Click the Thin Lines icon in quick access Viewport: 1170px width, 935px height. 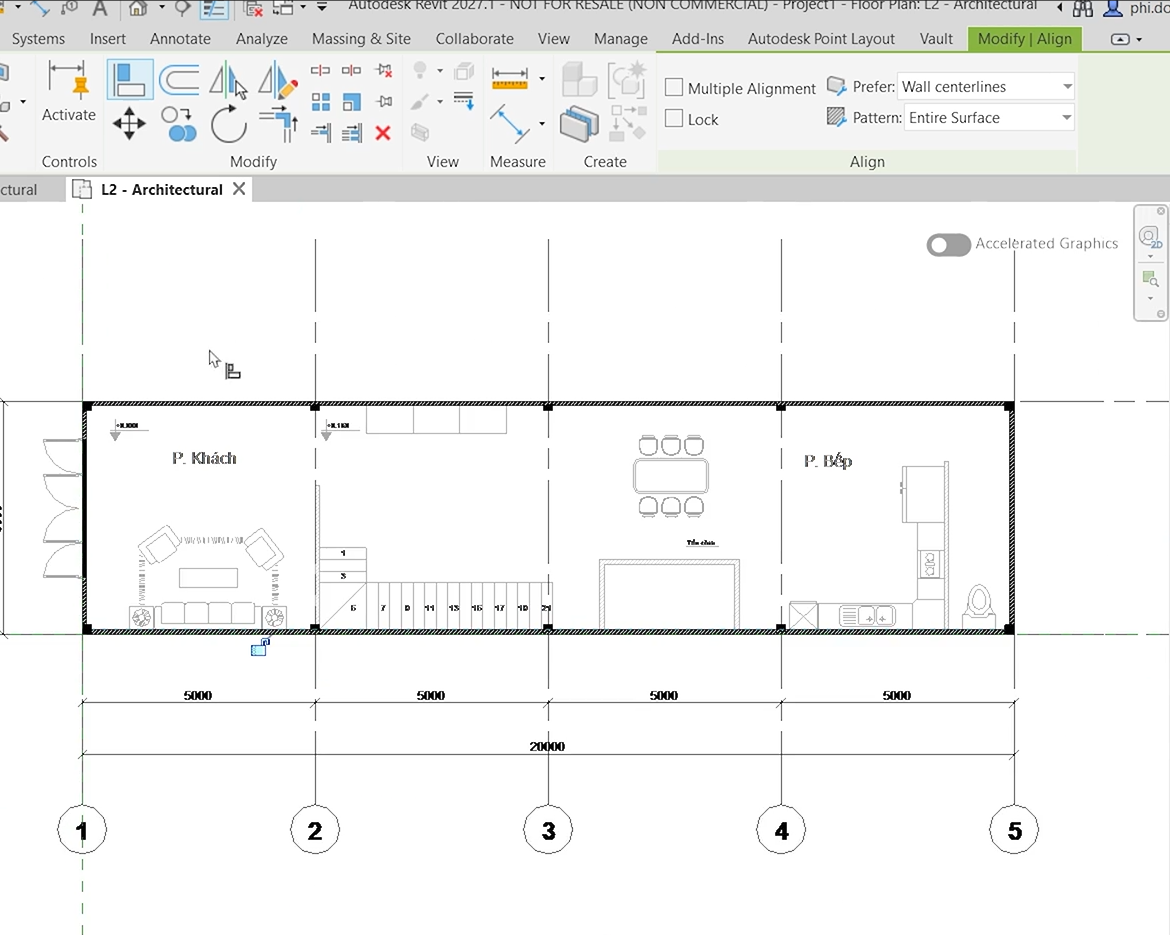[215, 9]
